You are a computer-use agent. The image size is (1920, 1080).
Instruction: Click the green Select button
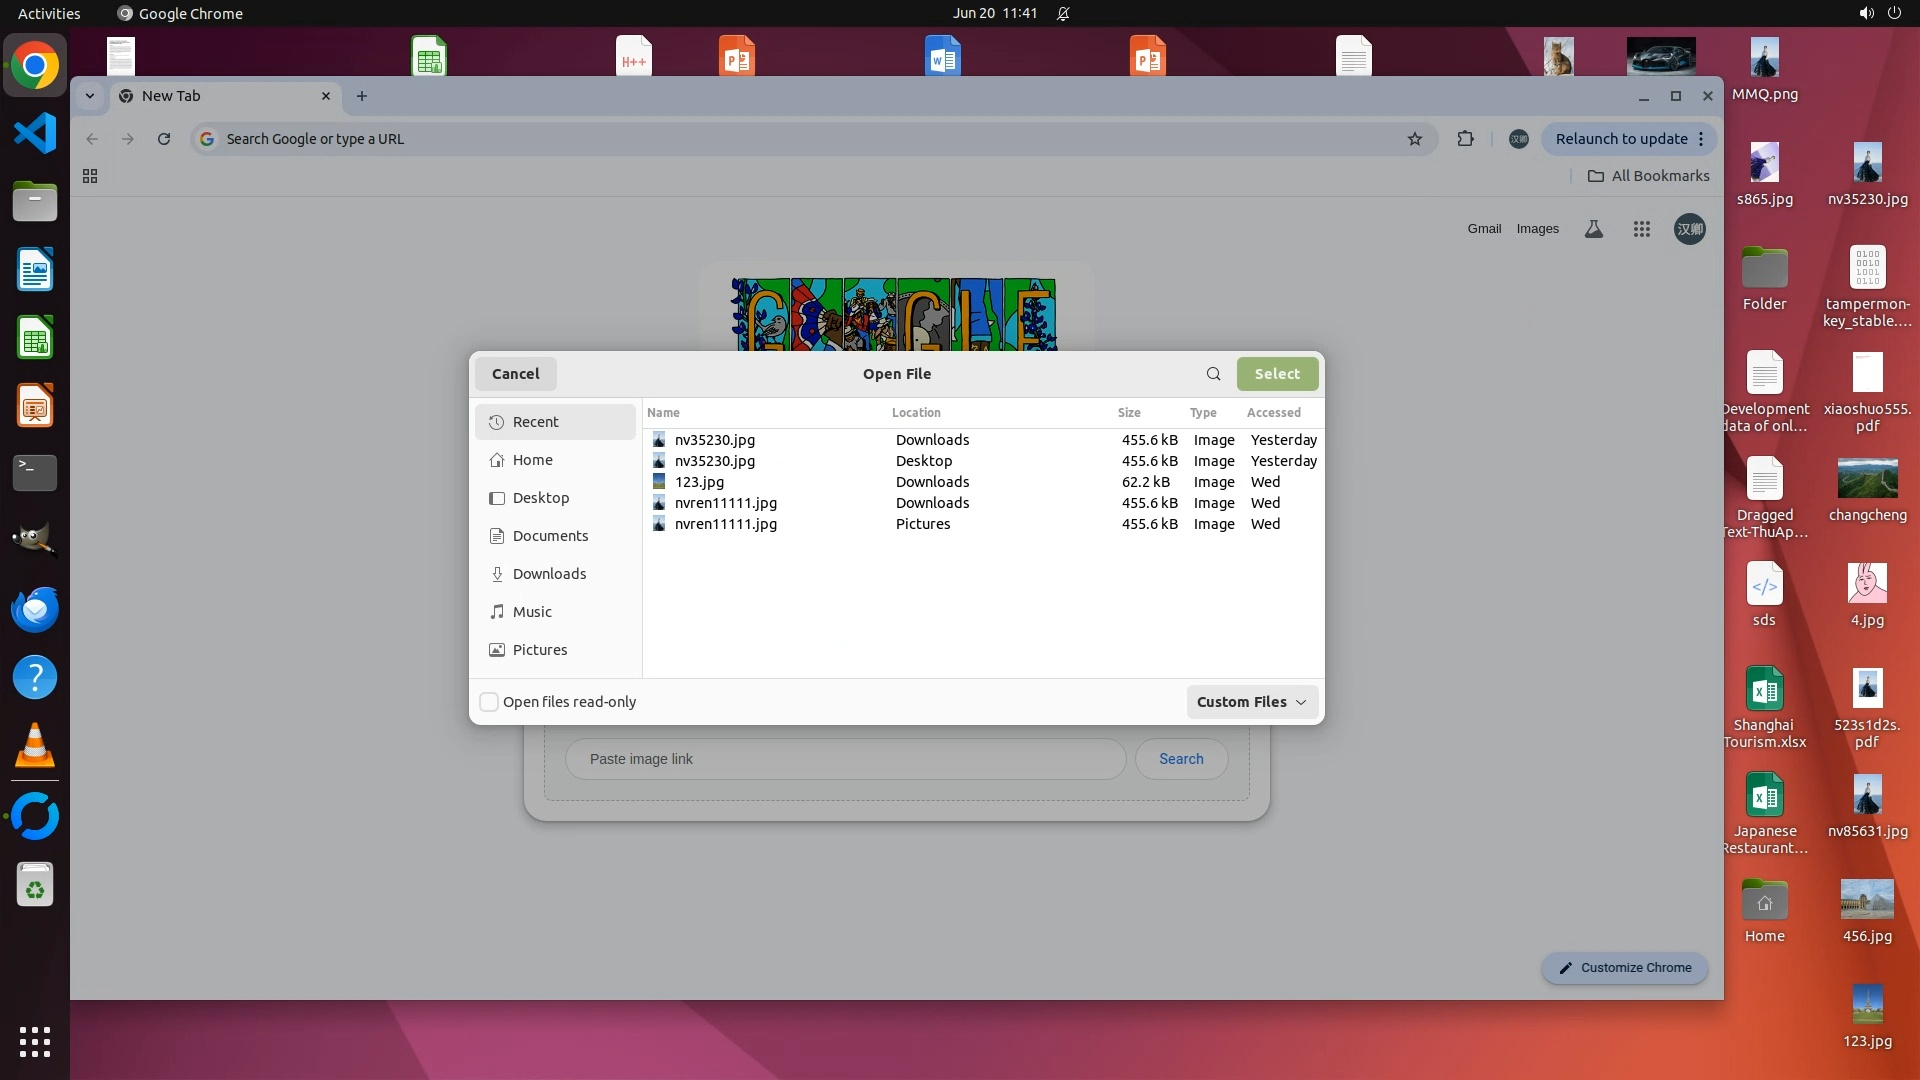point(1277,374)
